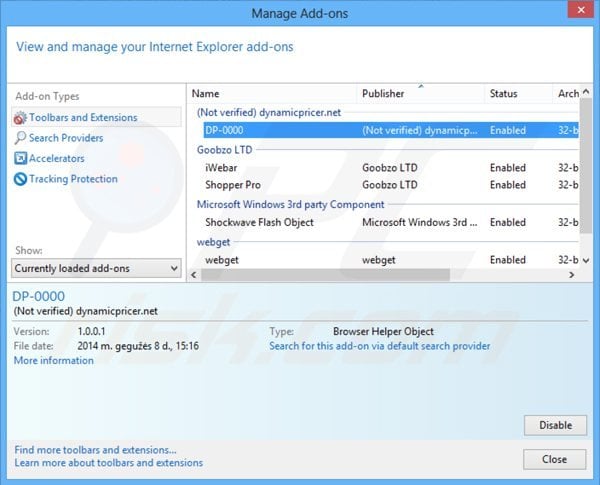Click the horizontal scrollbar left arrow

[x=194, y=275]
